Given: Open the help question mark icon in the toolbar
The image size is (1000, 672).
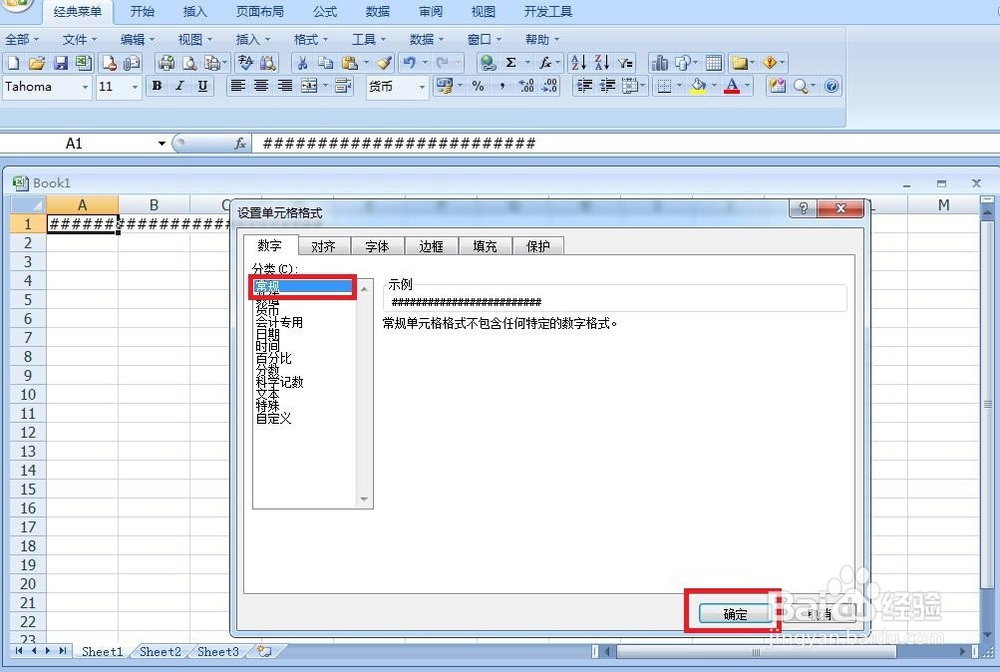Looking at the screenshot, I should (831, 86).
